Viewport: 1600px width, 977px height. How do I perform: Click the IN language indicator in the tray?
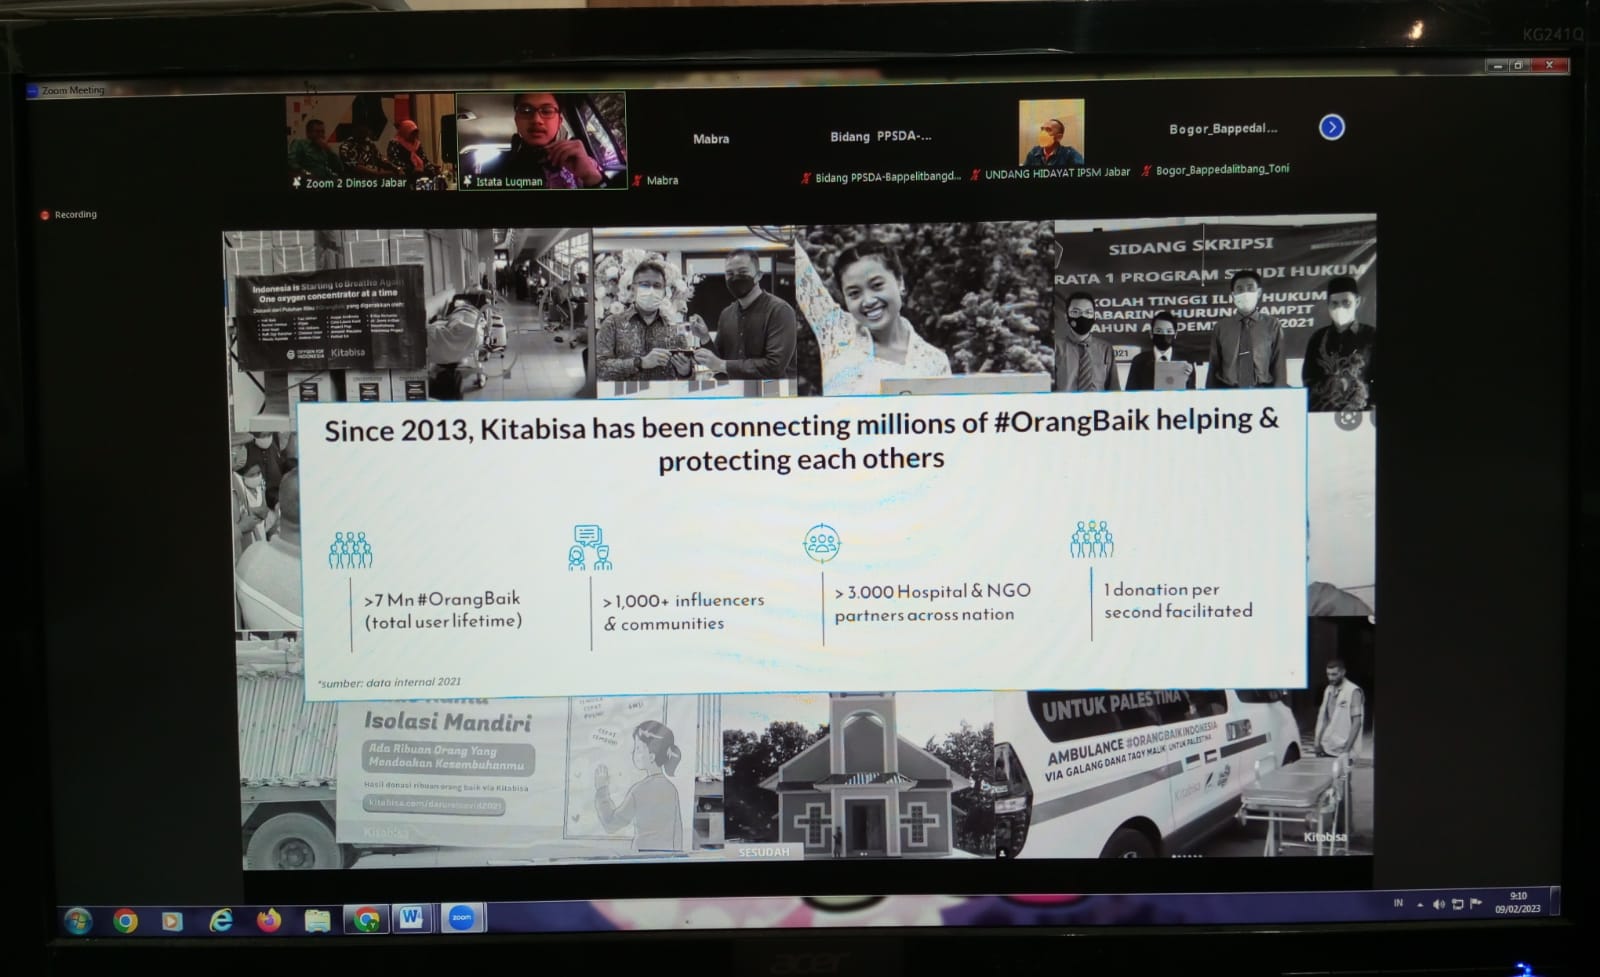[x=1398, y=903]
